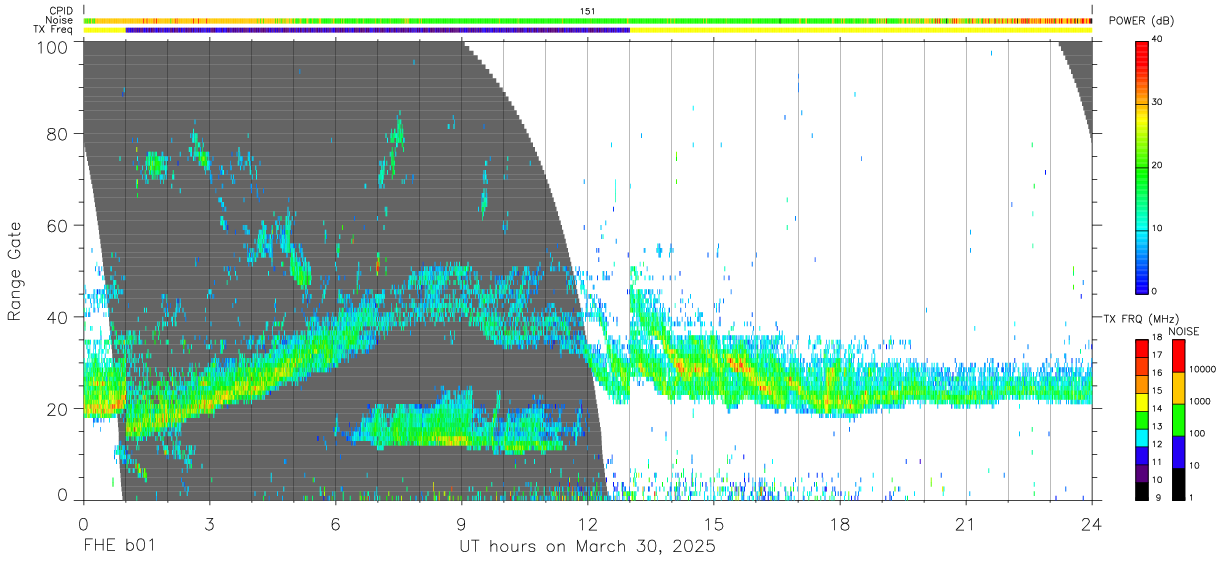Select the 21 tick on the UT hours axis
The height and width of the screenshot is (567, 1228).
[x=966, y=524]
